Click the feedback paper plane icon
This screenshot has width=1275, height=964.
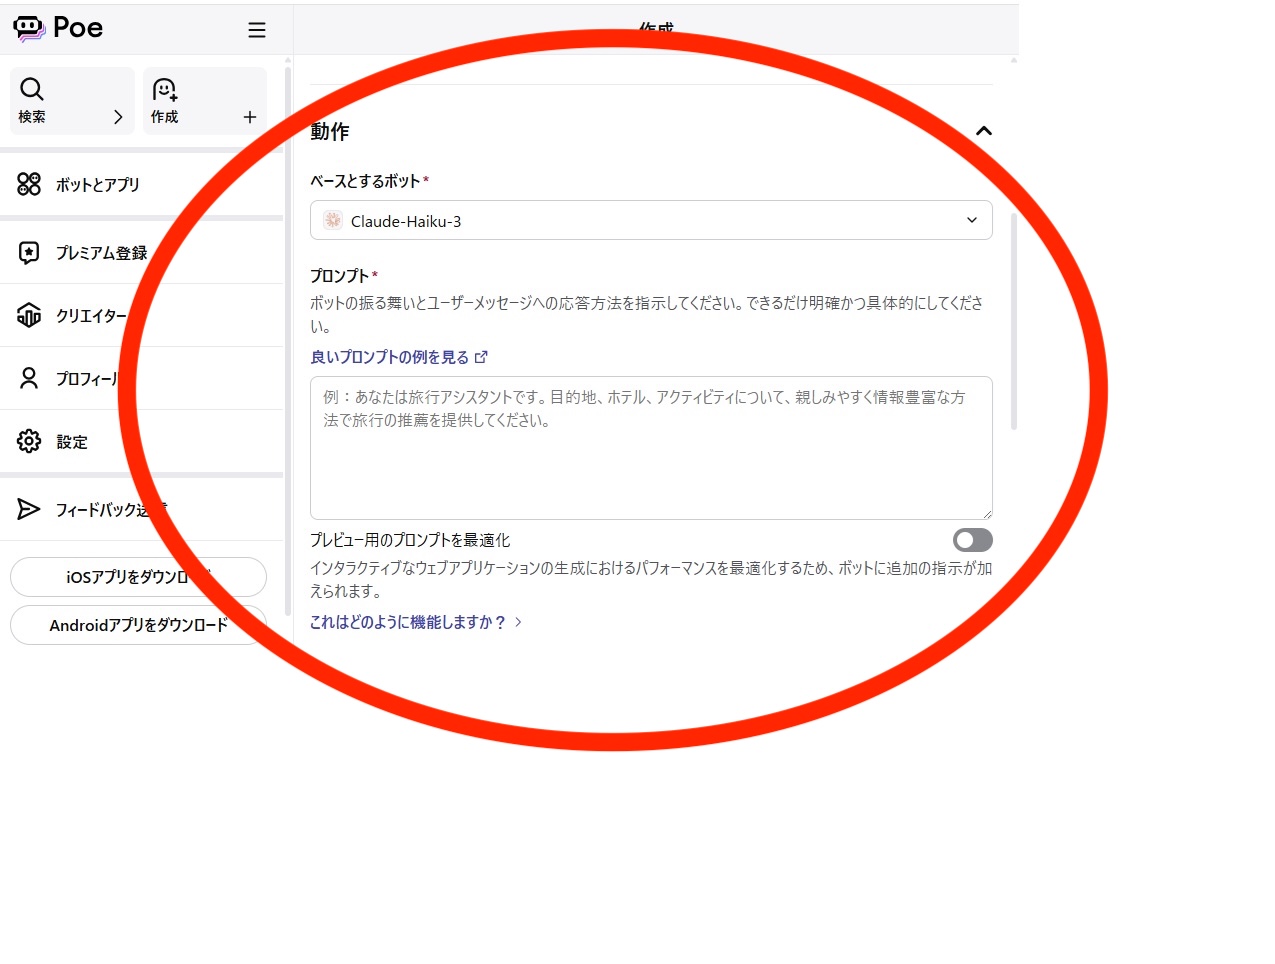29,509
